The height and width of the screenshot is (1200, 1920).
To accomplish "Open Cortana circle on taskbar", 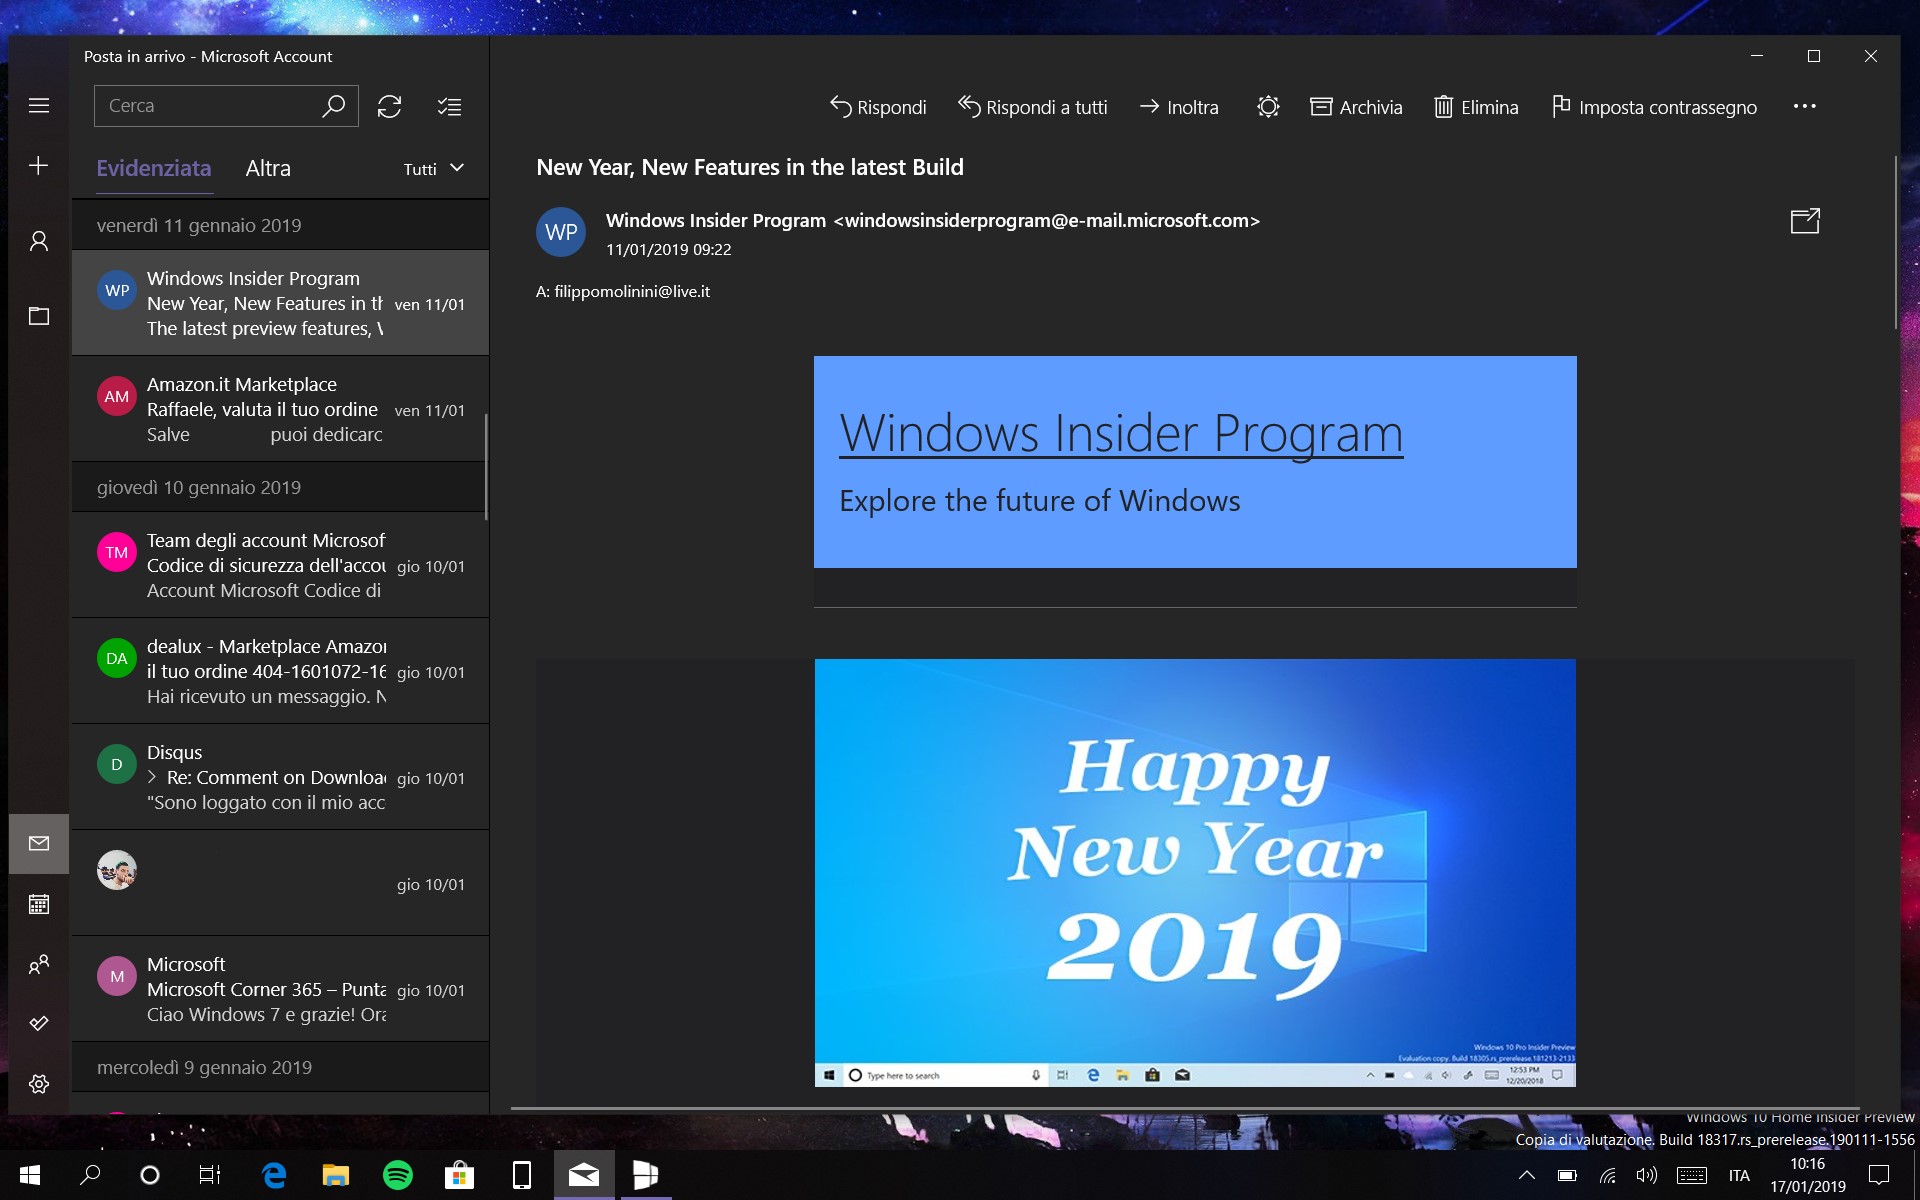I will tap(150, 1175).
